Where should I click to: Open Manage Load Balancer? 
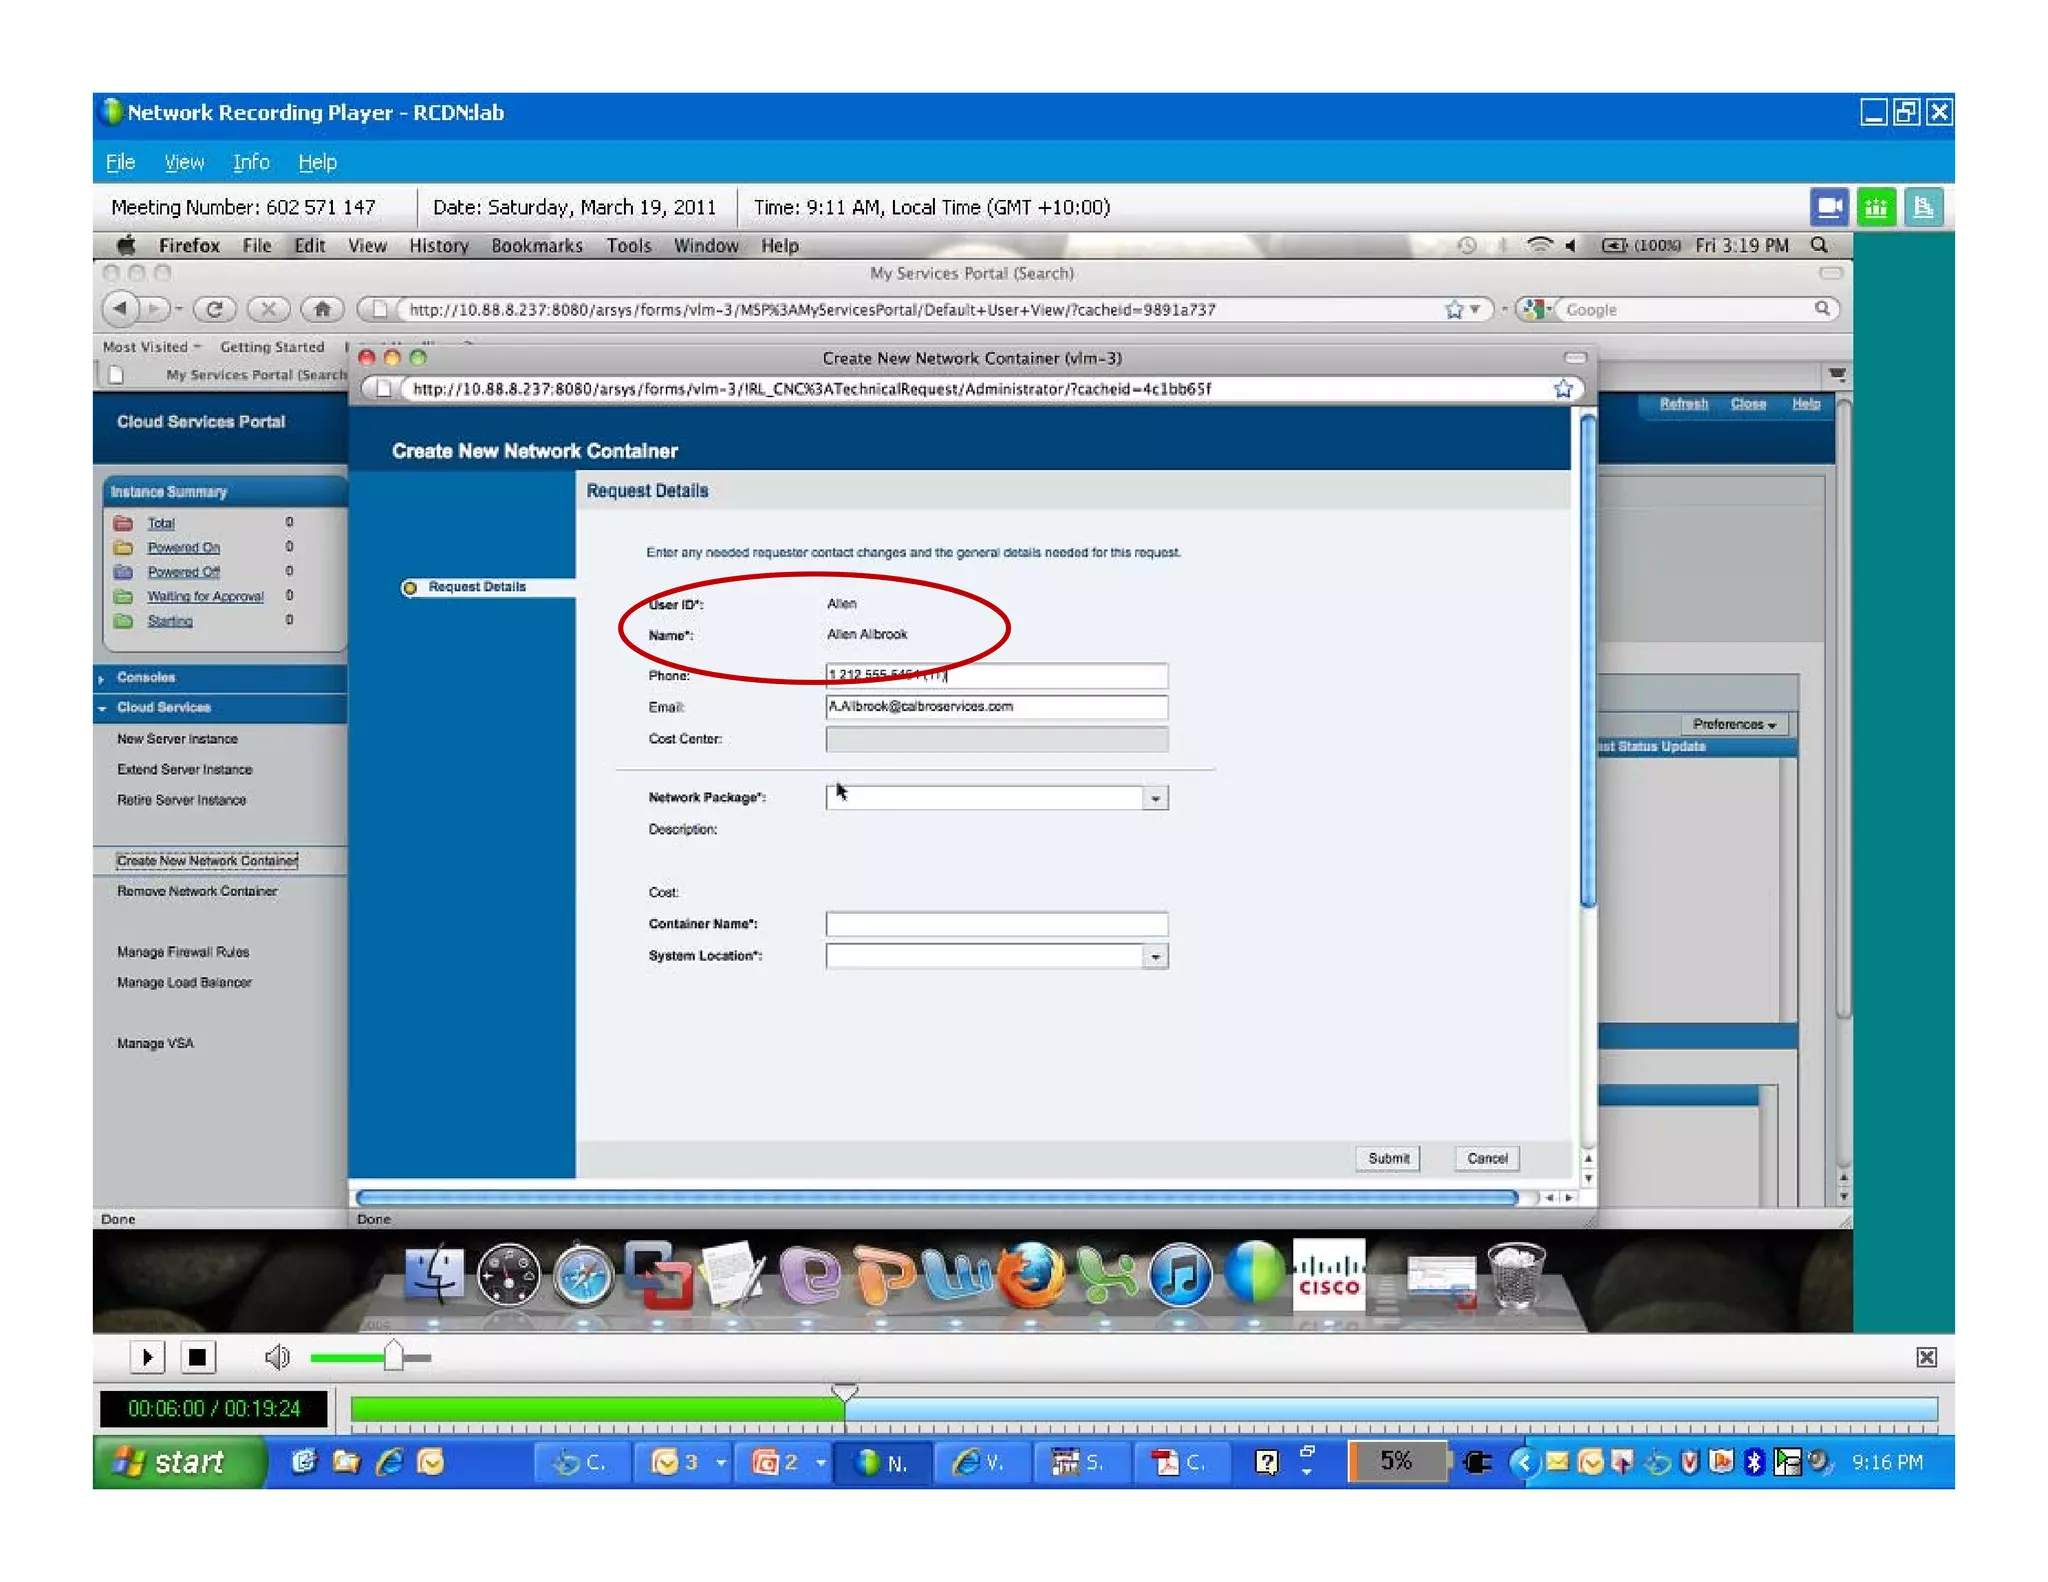pos(184,983)
